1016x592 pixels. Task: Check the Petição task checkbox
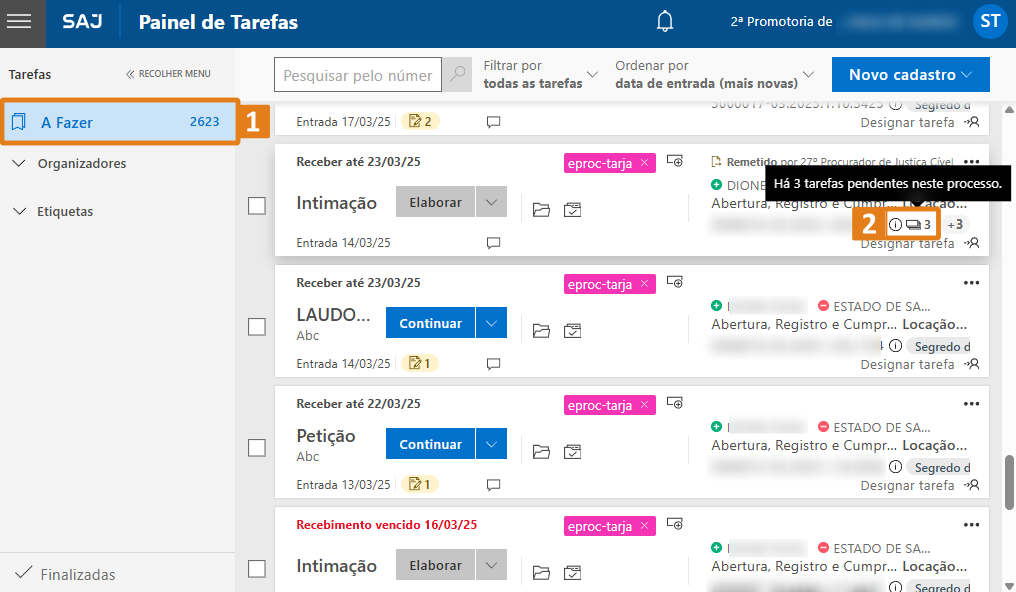click(x=257, y=448)
